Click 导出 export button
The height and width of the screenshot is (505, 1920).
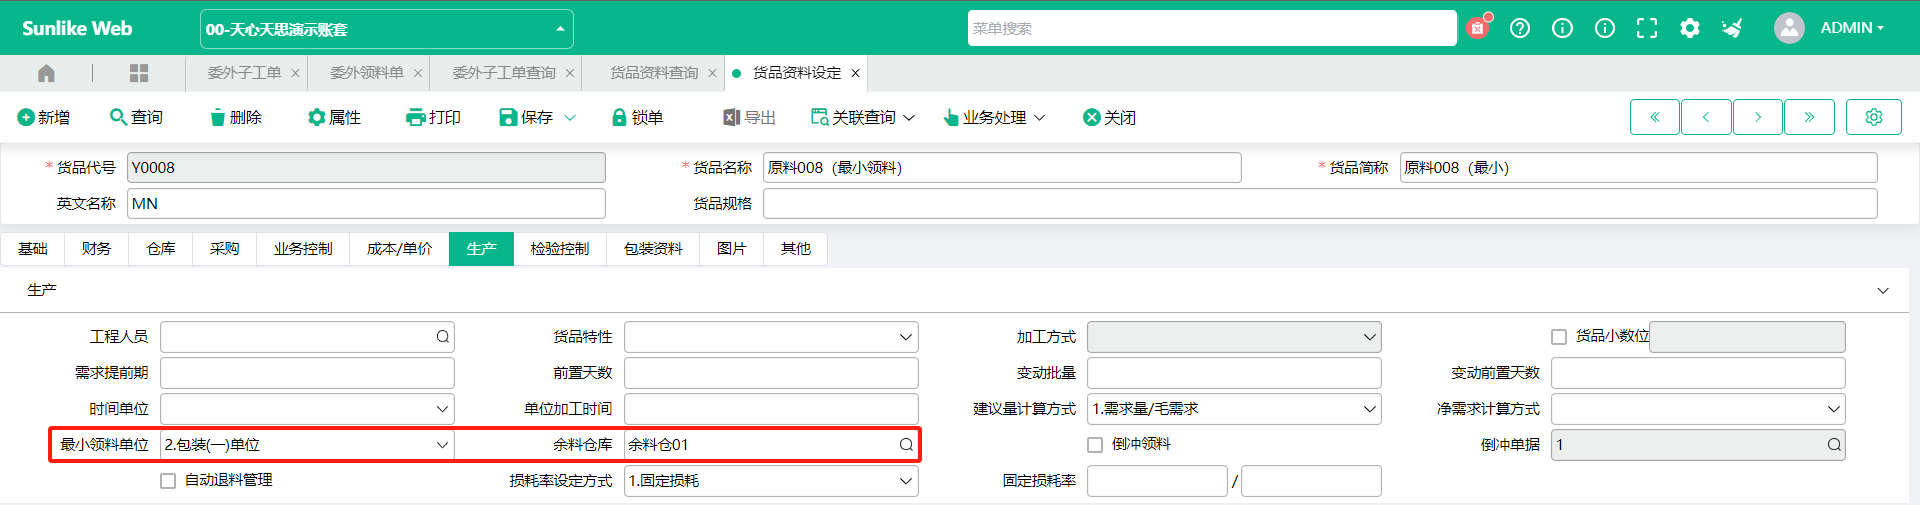750,117
